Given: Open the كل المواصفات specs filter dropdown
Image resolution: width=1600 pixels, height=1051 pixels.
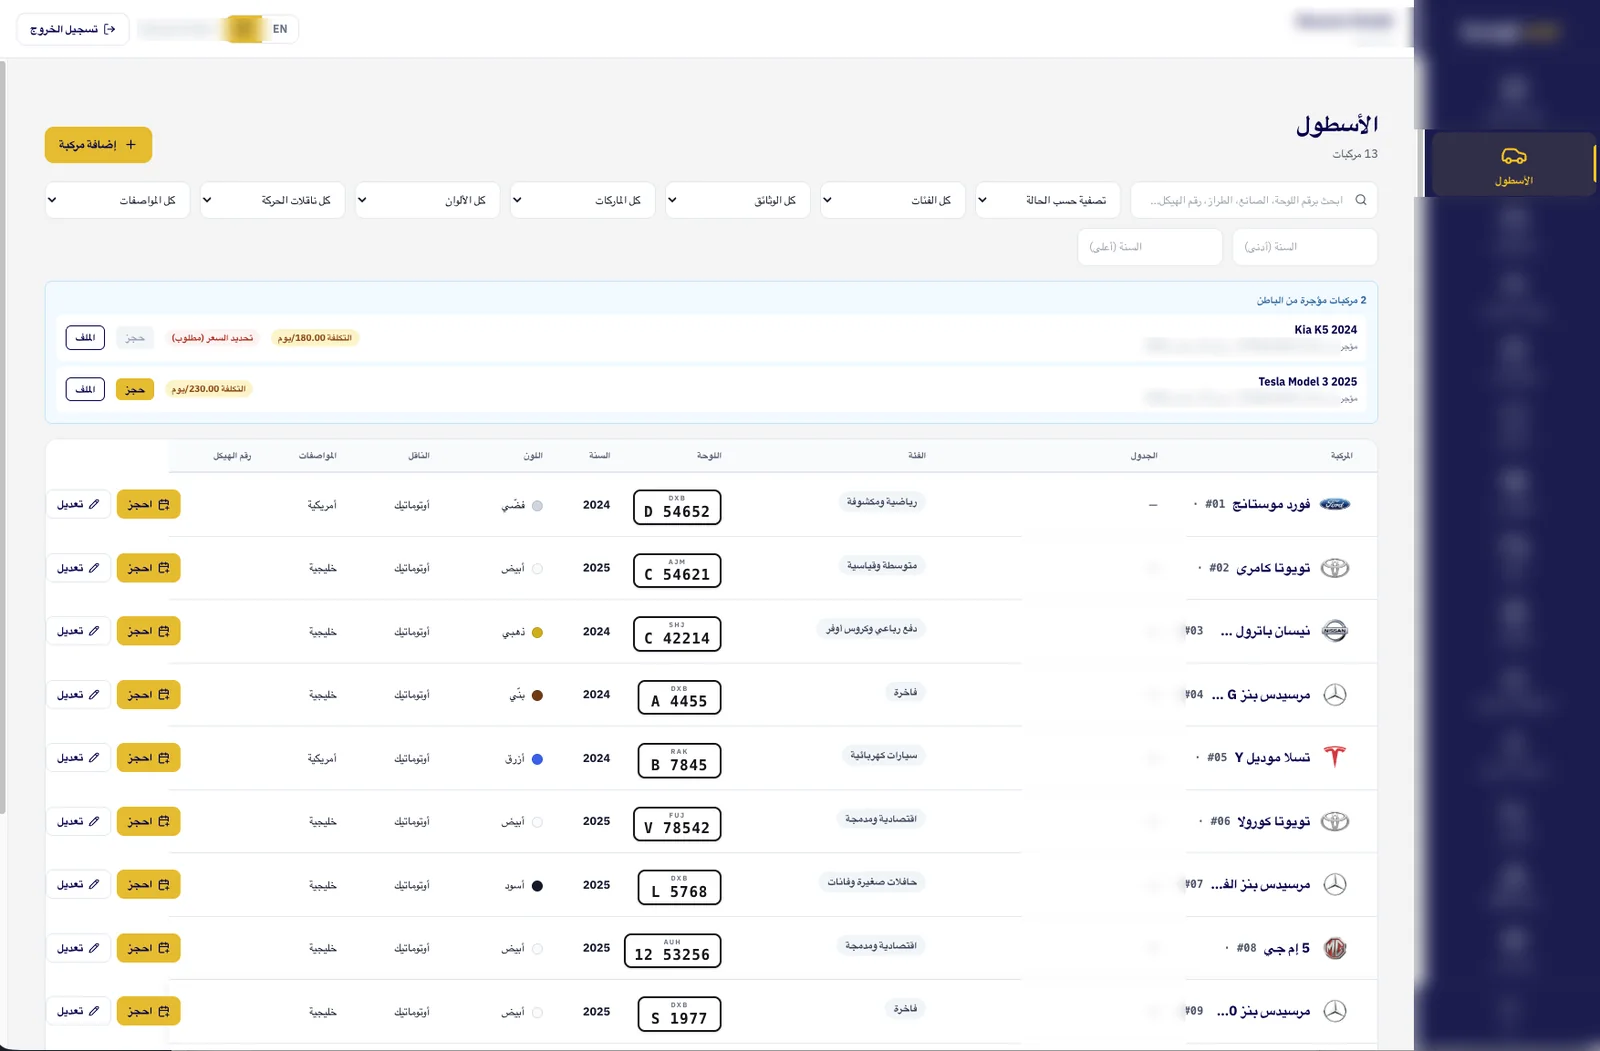Looking at the screenshot, I should pyautogui.click(x=117, y=200).
